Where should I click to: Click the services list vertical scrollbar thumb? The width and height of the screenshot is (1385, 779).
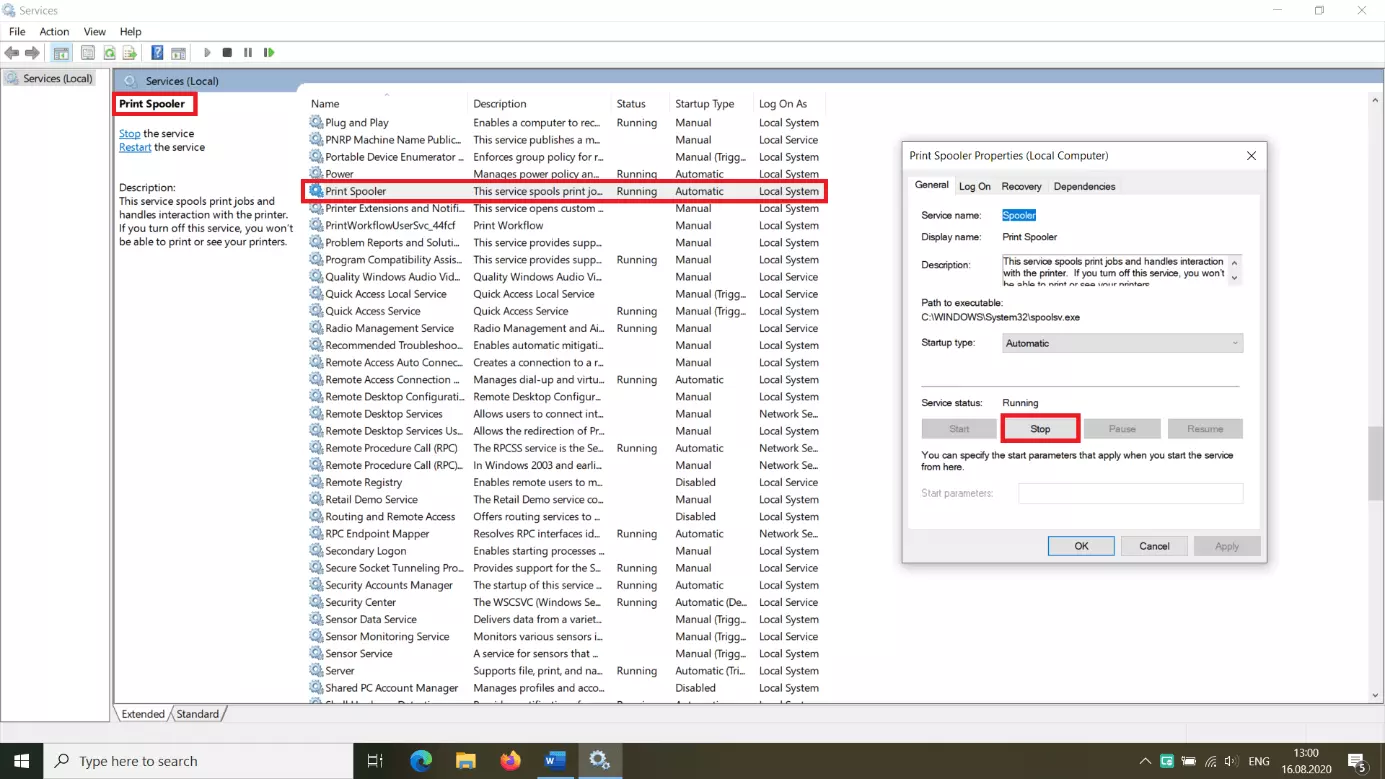(x=1376, y=462)
